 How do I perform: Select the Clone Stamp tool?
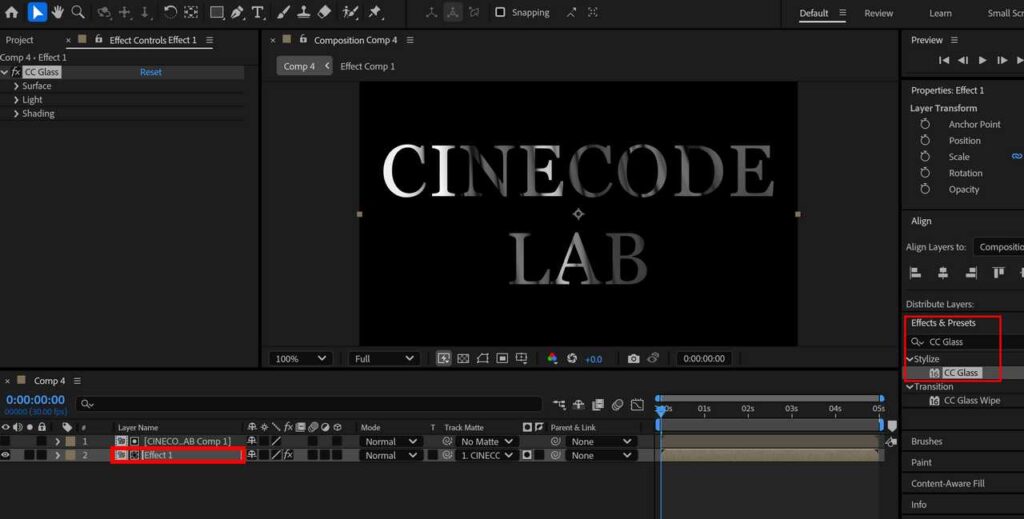point(304,12)
